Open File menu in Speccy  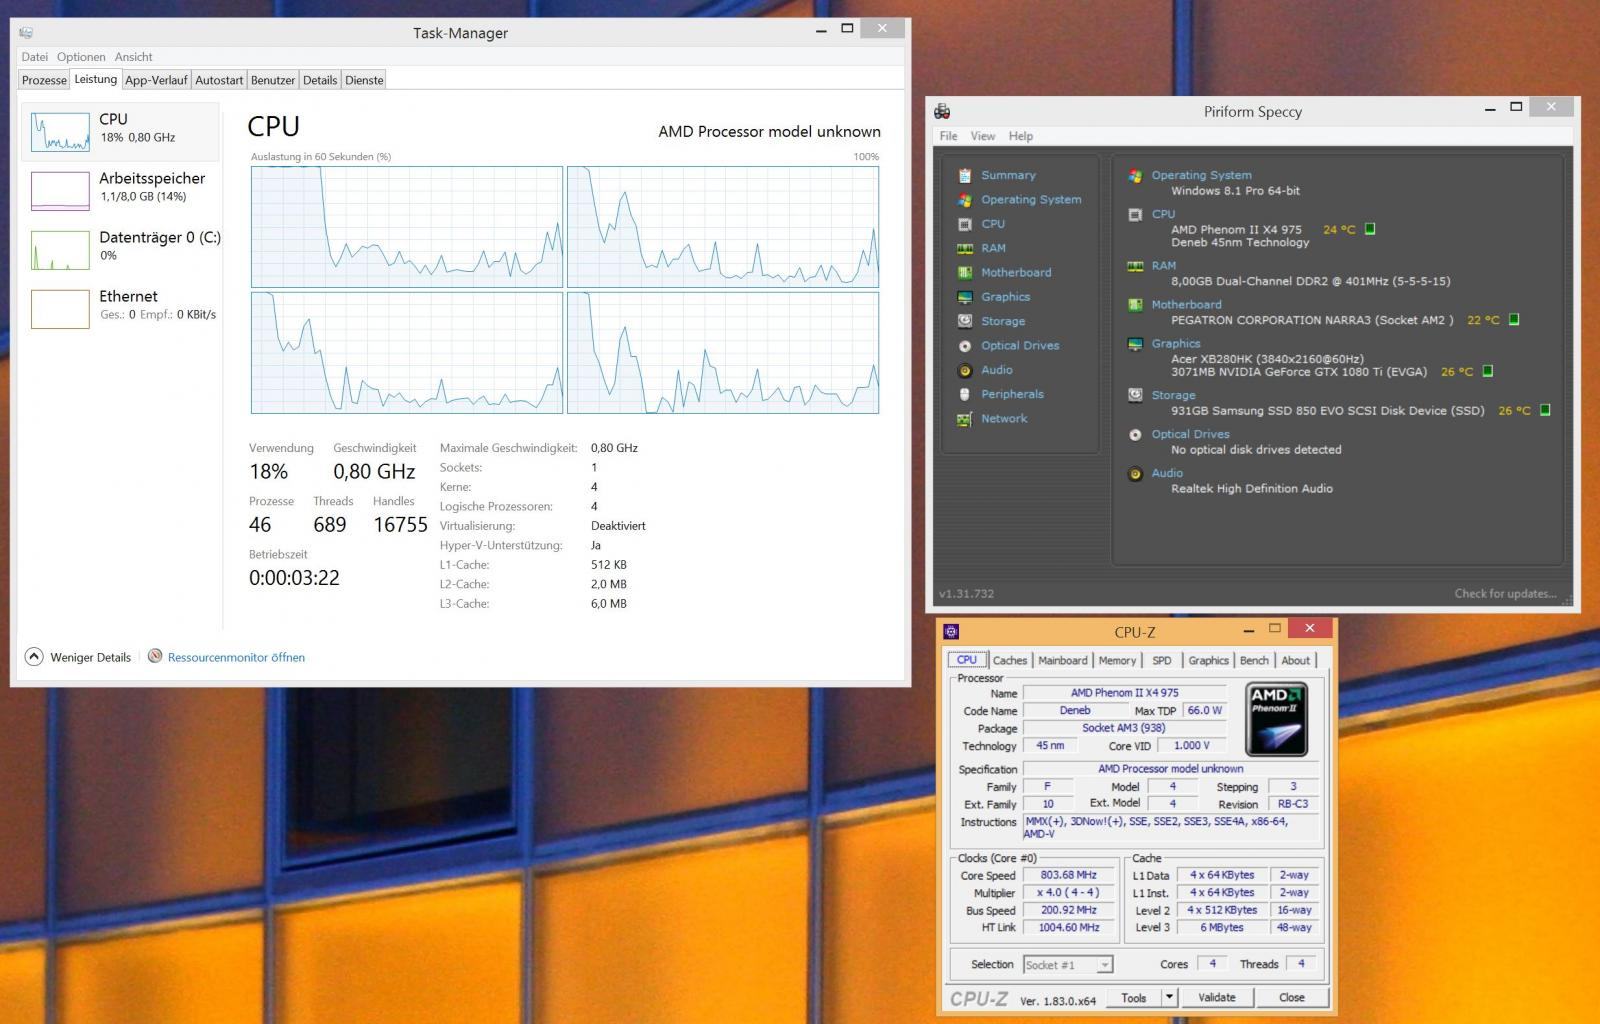tap(949, 136)
